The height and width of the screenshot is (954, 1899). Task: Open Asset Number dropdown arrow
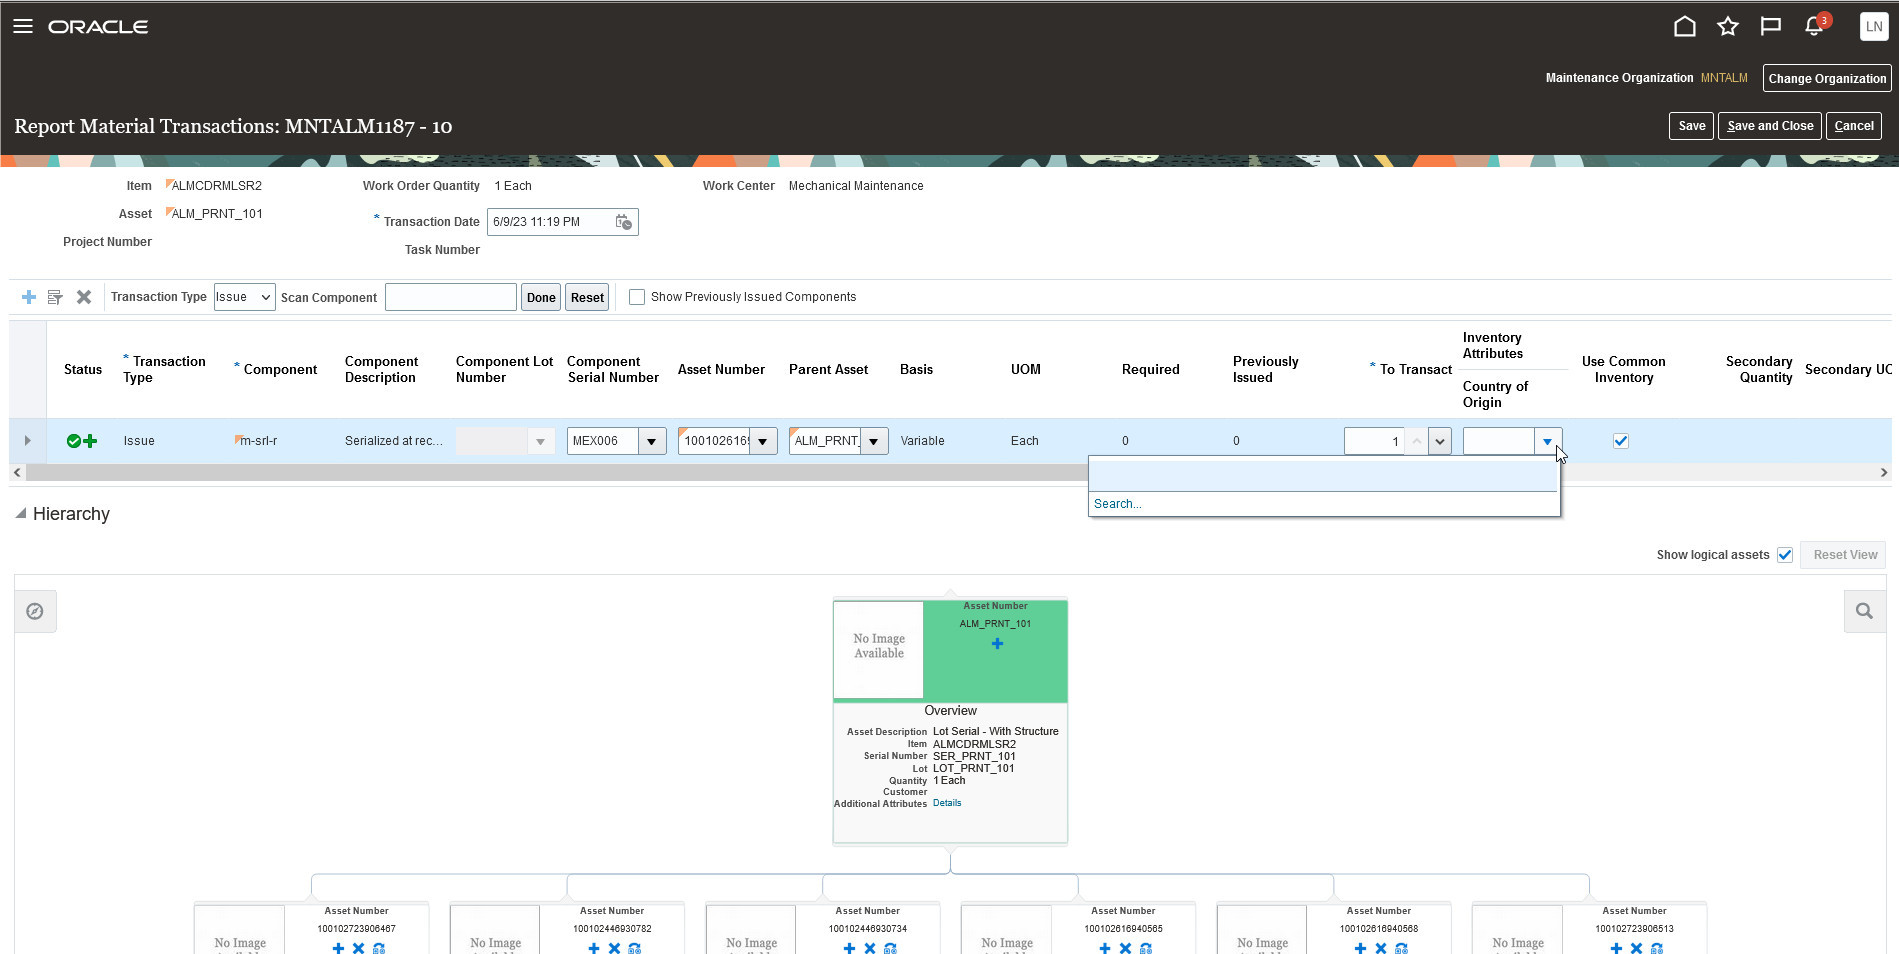[763, 441]
